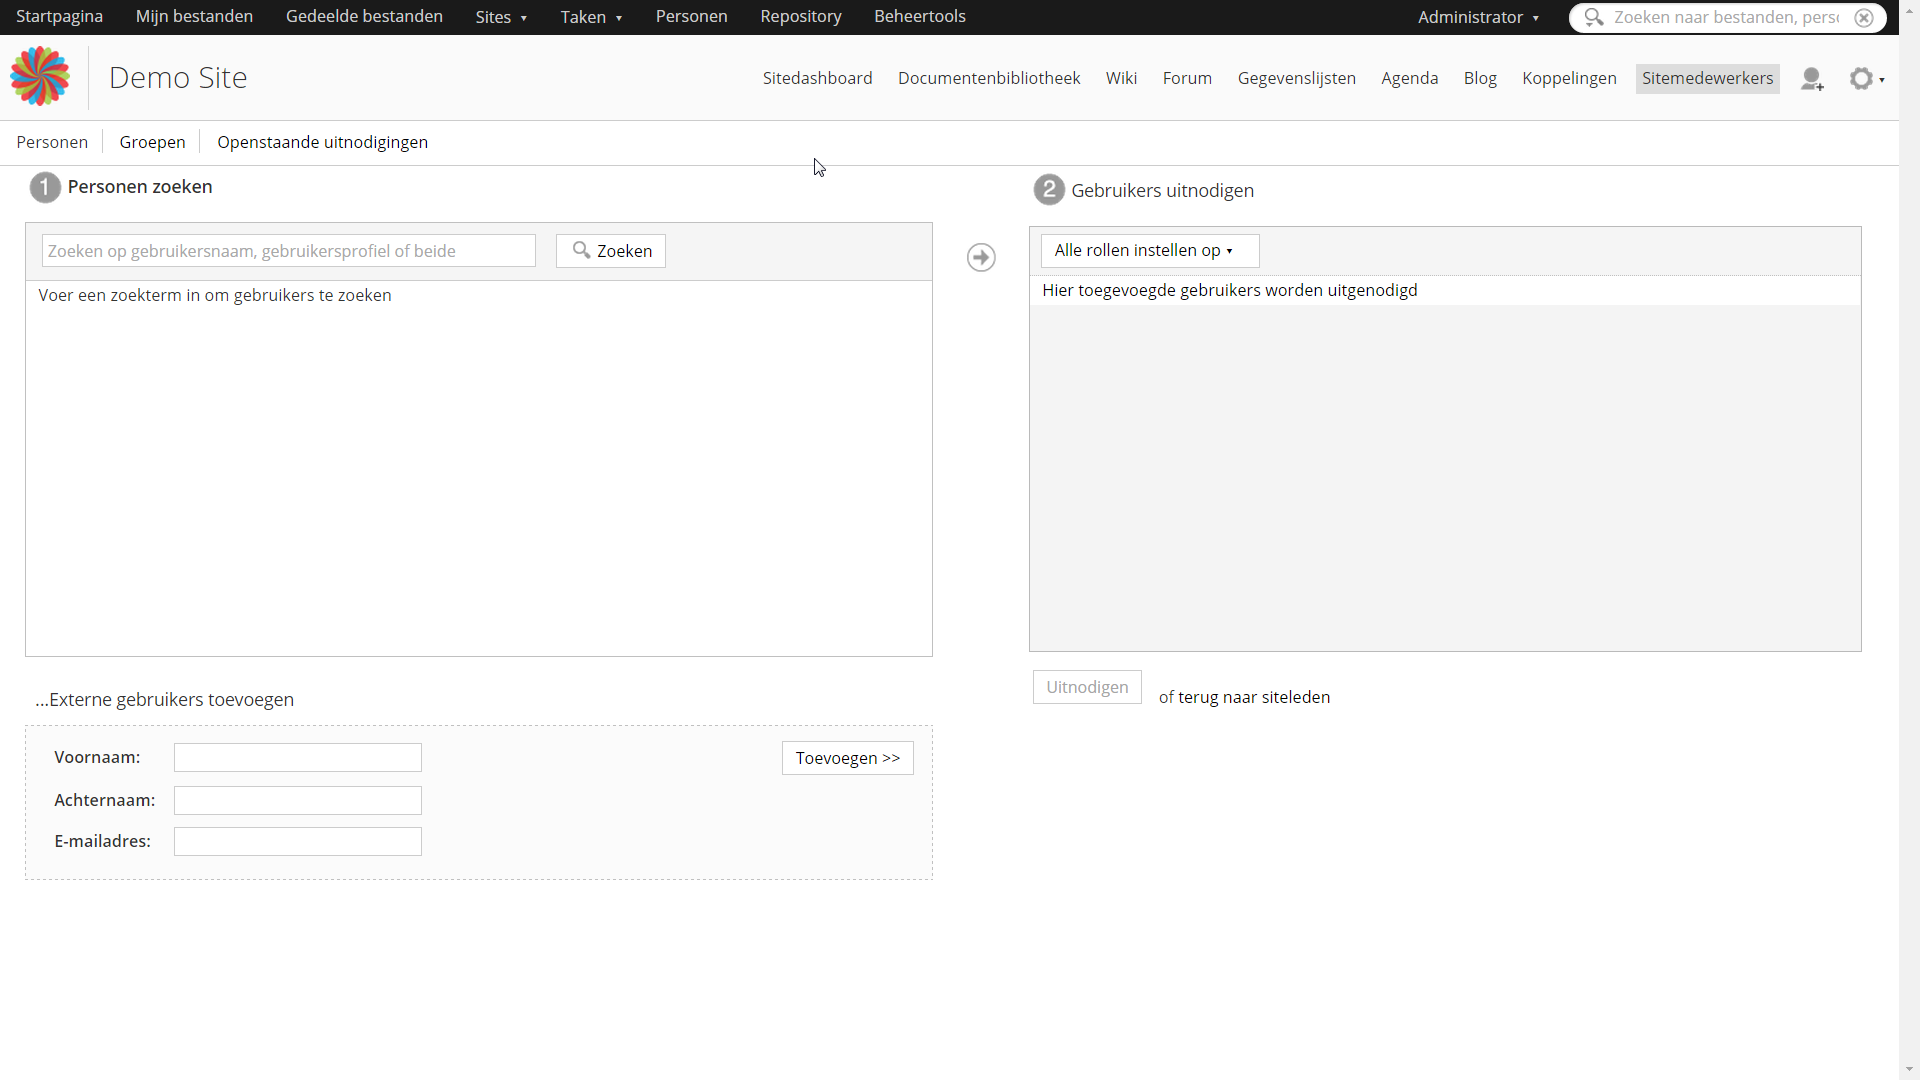Open Personen in top menu bar
Viewport: 1920px width, 1080px height.
[691, 17]
